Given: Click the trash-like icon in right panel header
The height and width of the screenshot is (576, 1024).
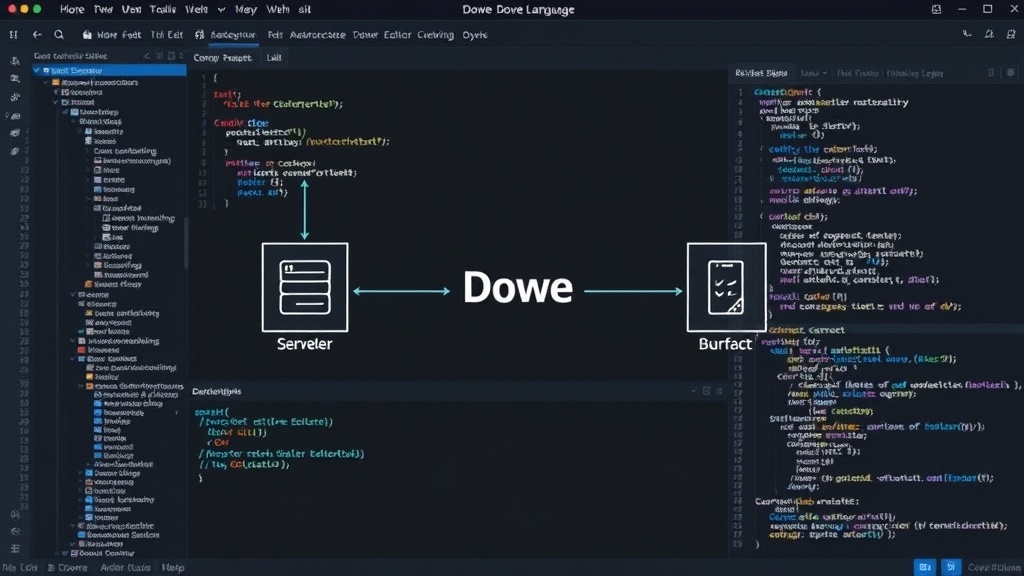Looking at the screenshot, I should pyautogui.click(x=991, y=72).
